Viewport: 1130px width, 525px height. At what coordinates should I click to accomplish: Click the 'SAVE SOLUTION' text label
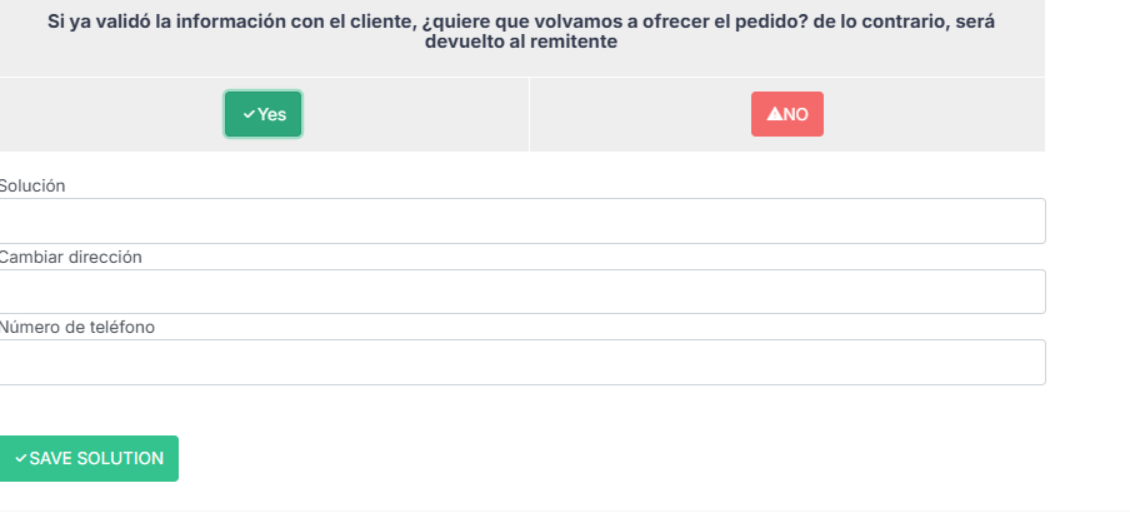(96, 459)
